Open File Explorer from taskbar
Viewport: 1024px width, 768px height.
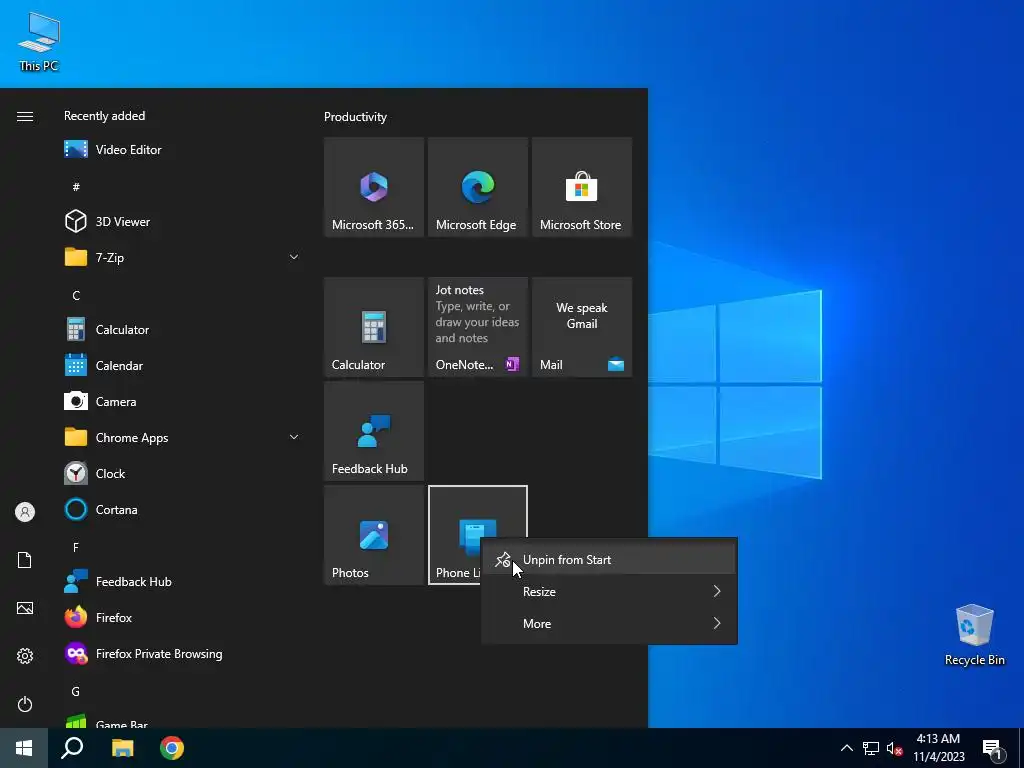(122, 748)
